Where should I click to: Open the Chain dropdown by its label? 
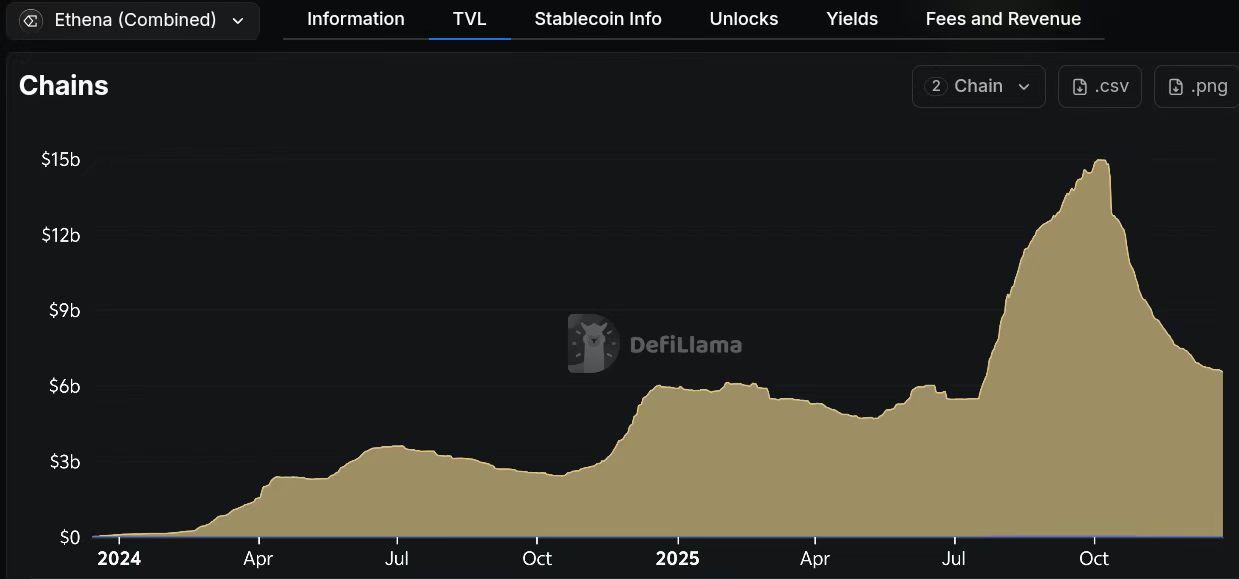[978, 86]
